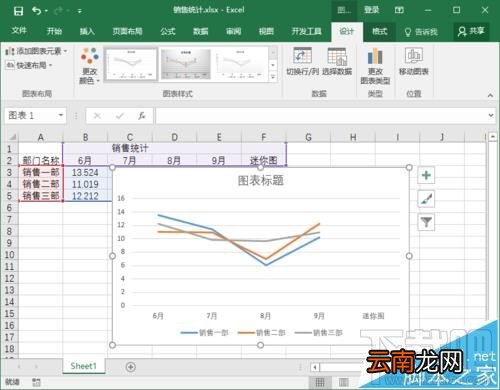Open the 文件 menu
The width and height of the screenshot is (500, 390).
pos(19,31)
